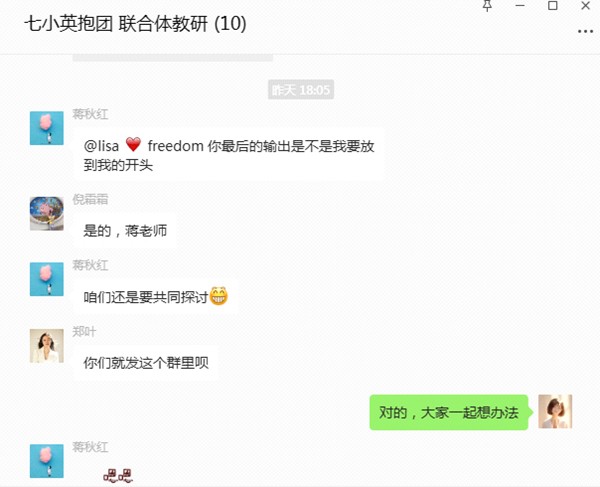The height and width of the screenshot is (487, 600).
Task: Select the message bubble 是的，蒋老师
Action: (x=125, y=231)
